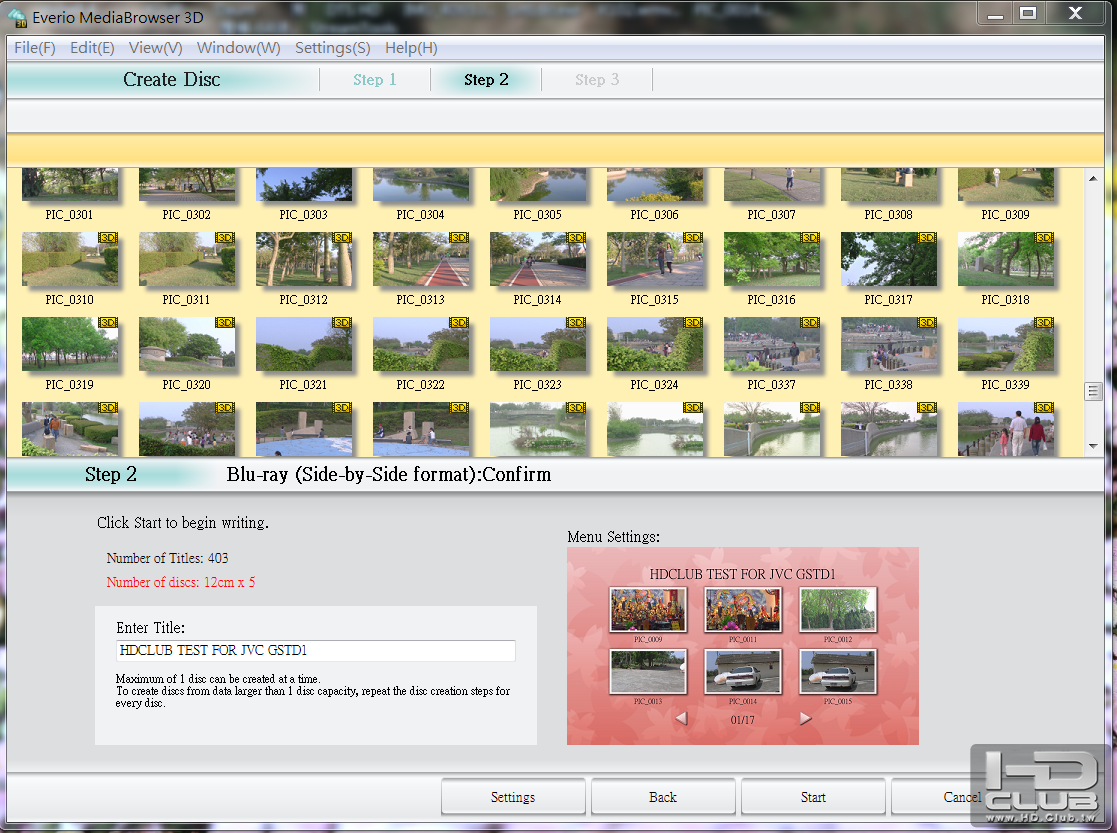Click the PIC_0014 car thumbnail in menu preview
This screenshot has width=1117, height=833.
[743, 671]
